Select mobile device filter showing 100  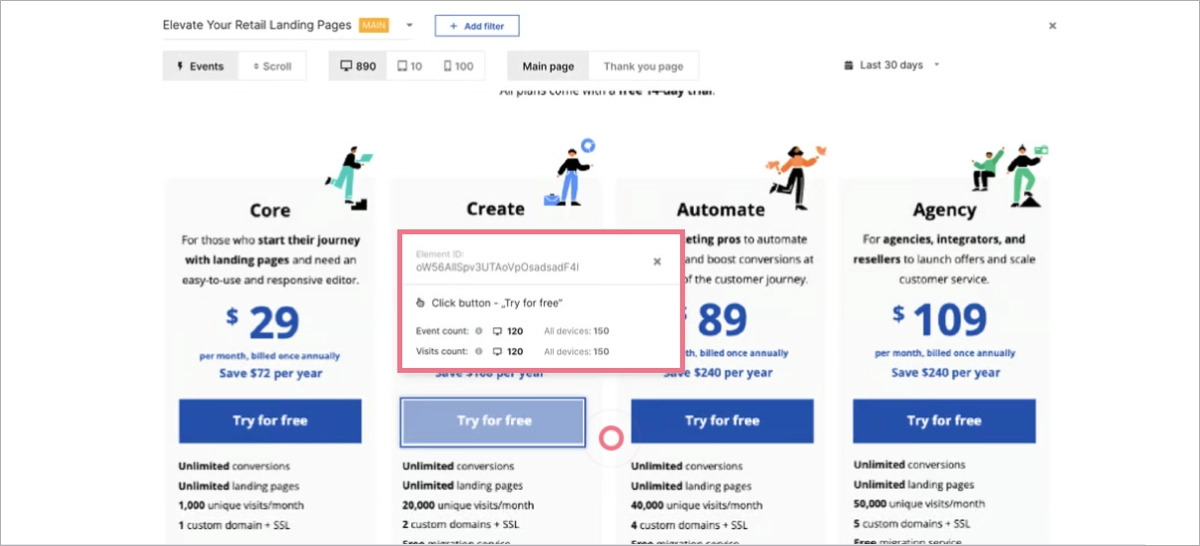pyautogui.click(x=459, y=66)
